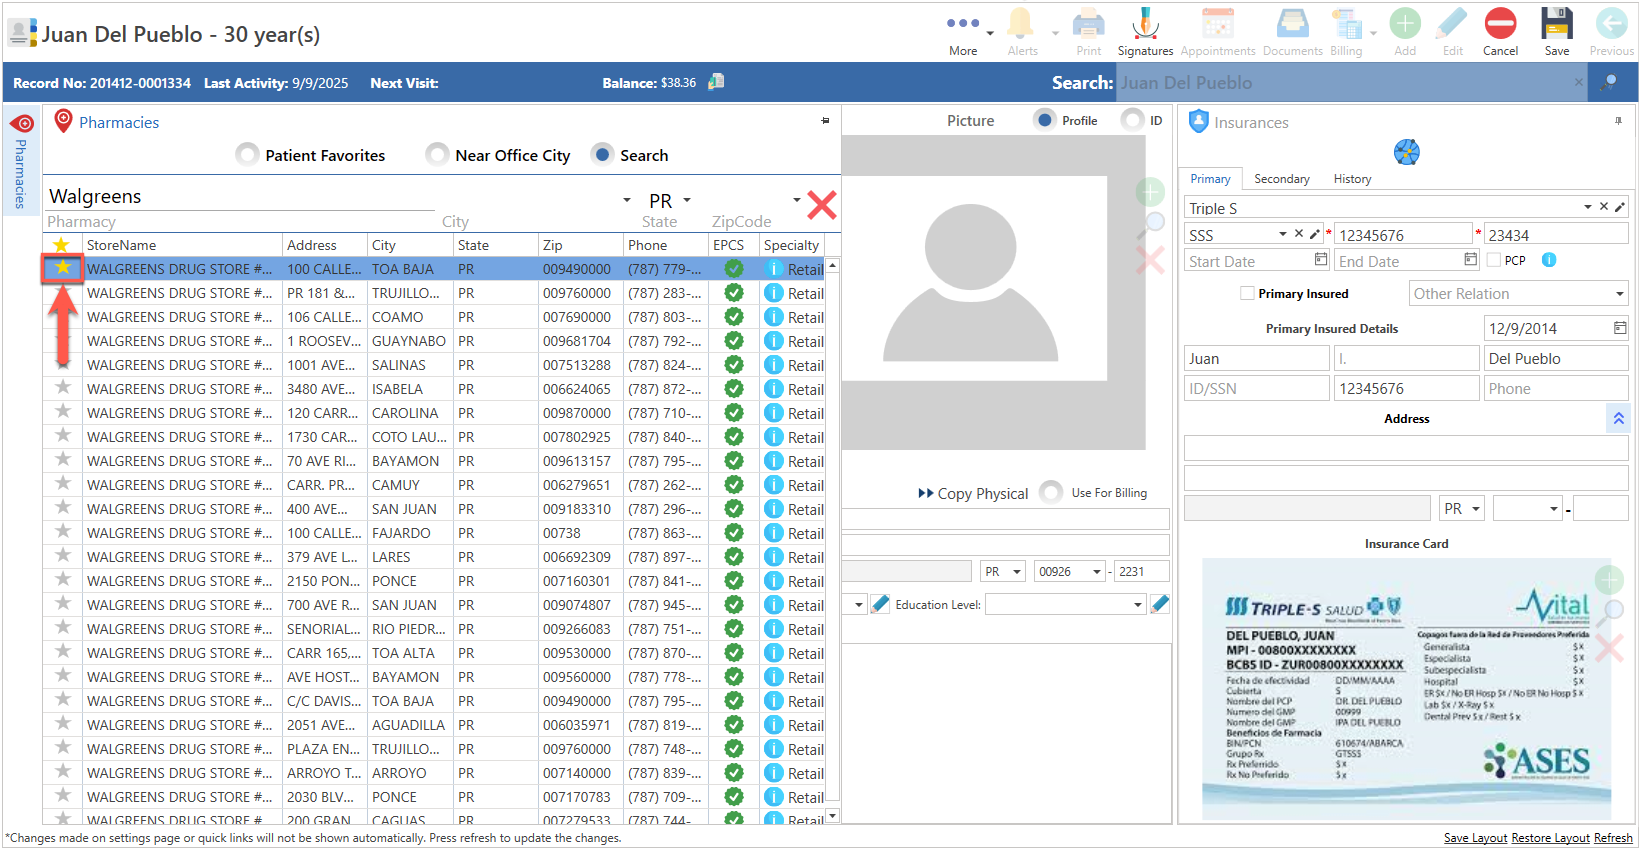View info icon for COAMO Walgreens row
Screen dimensions: 1641x853
774,316
